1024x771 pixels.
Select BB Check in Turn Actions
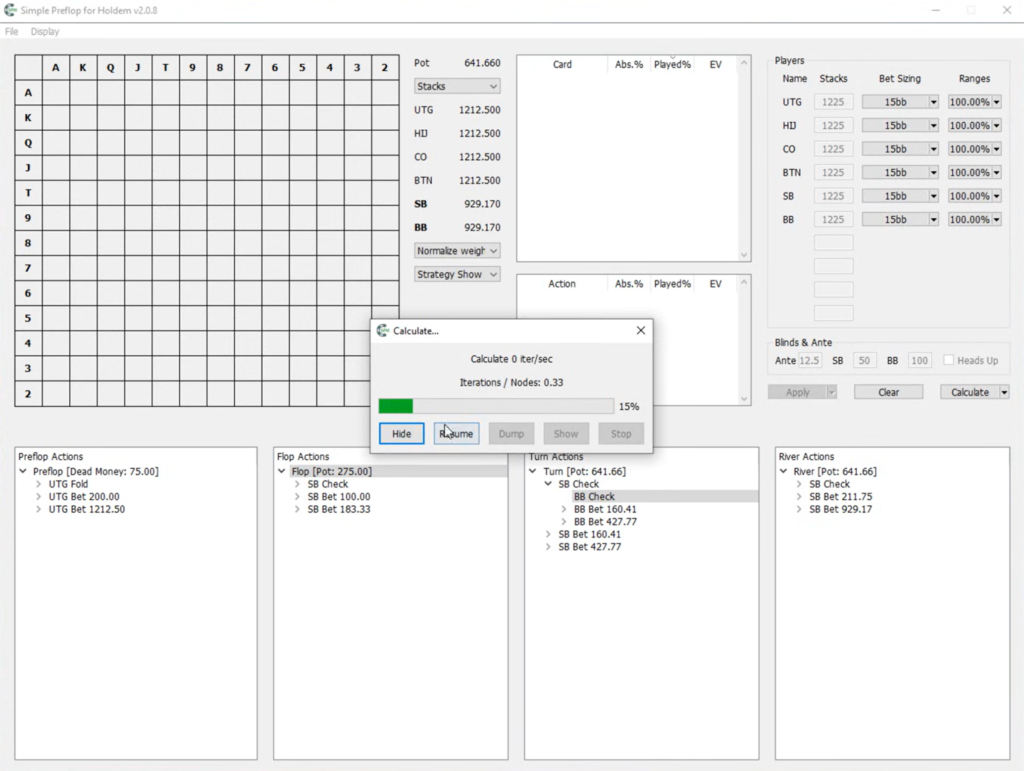(594, 496)
